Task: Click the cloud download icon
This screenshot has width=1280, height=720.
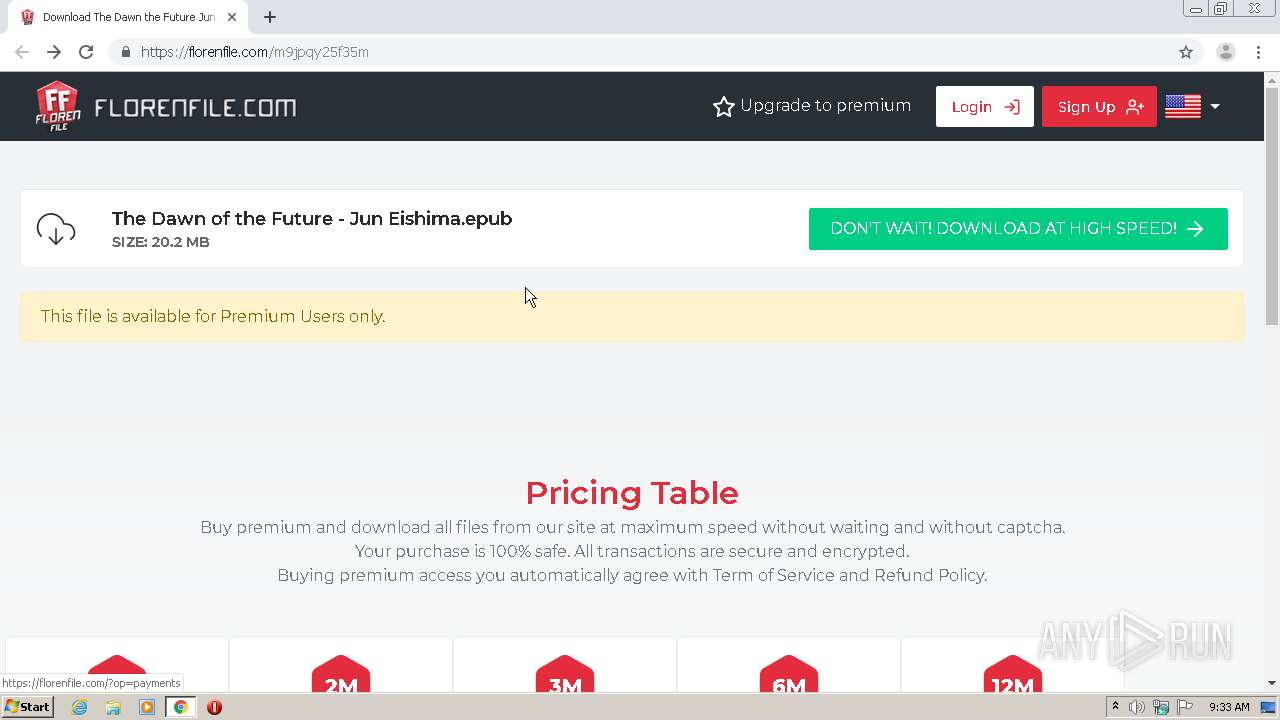Action: click(56, 229)
